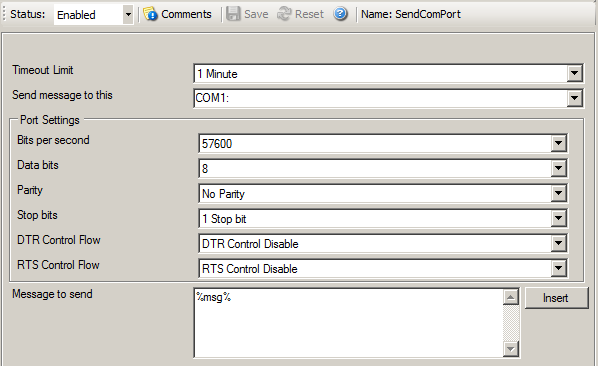The height and width of the screenshot is (366, 598).
Task: Click the Save floppy disk icon
Action: point(233,14)
